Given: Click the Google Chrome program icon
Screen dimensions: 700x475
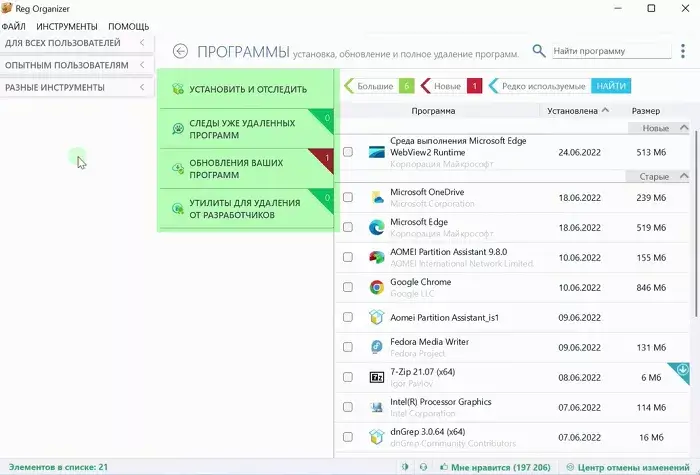Looking at the screenshot, I should pyautogui.click(x=376, y=287).
